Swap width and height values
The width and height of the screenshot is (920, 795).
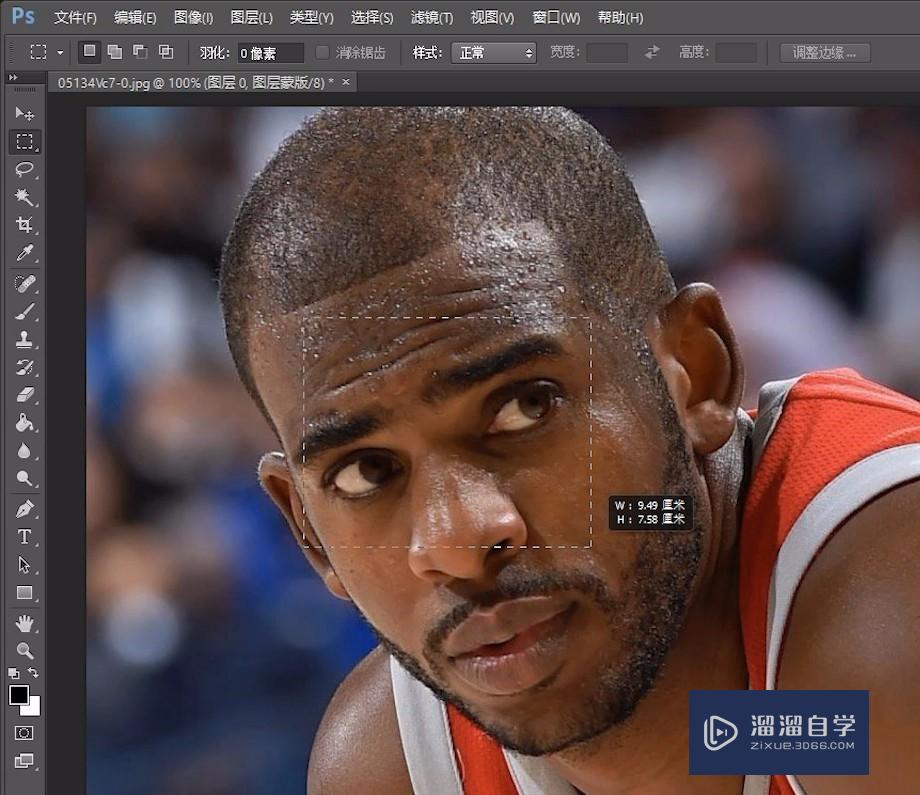point(652,53)
